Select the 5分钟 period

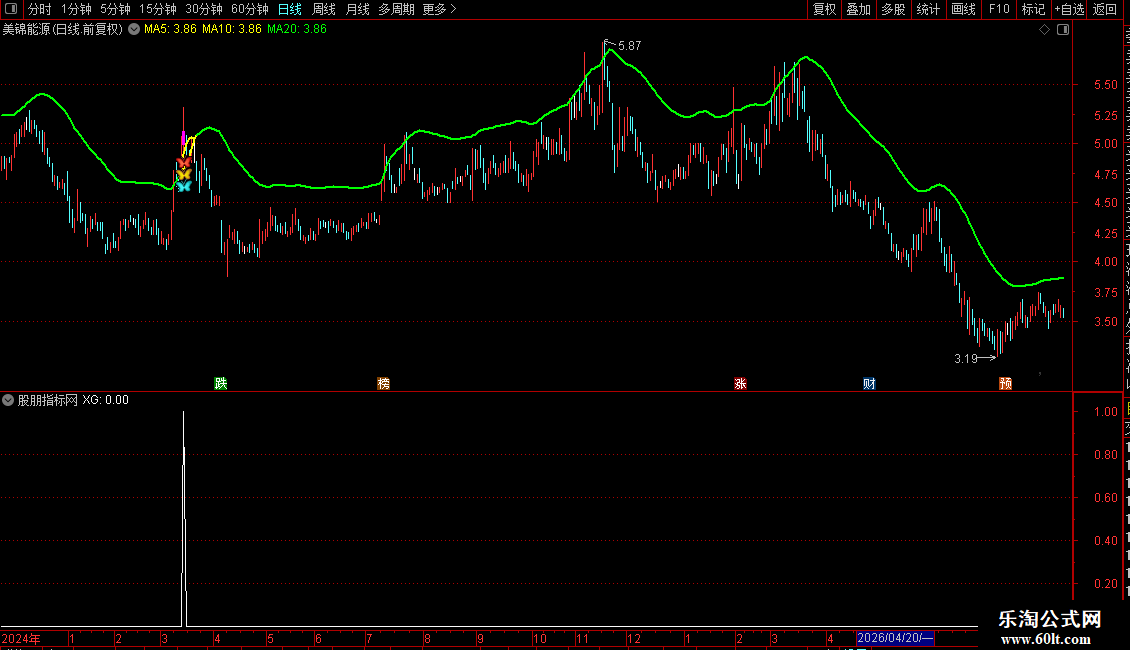(x=115, y=9)
